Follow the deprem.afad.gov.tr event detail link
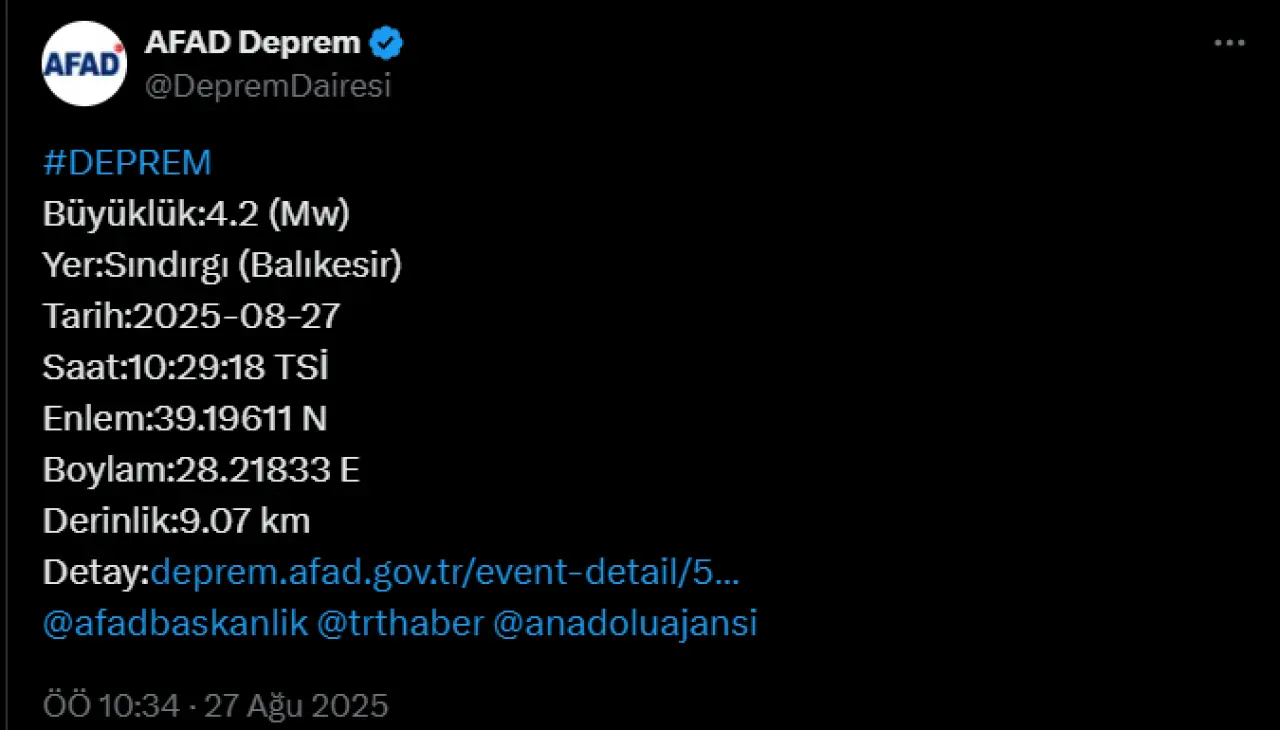Image resolution: width=1280 pixels, height=730 pixels. (x=445, y=572)
